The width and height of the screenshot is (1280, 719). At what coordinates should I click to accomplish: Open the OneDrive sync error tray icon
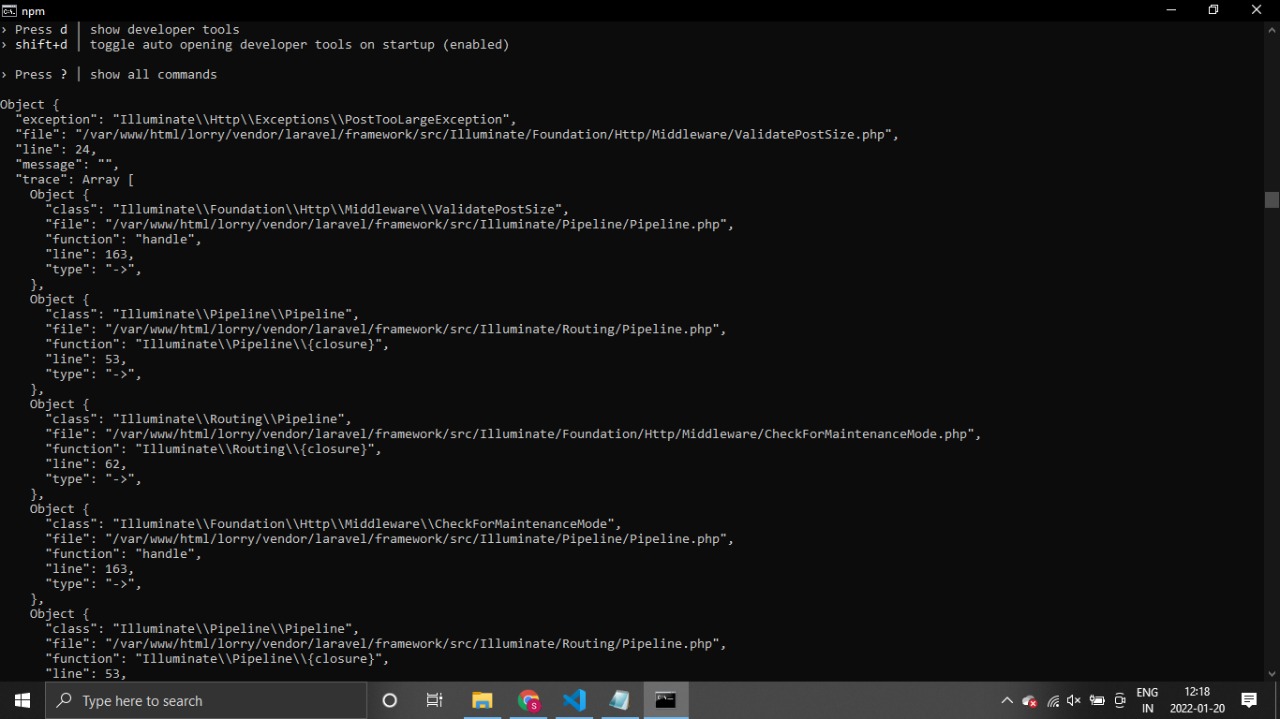tap(1029, 701)
